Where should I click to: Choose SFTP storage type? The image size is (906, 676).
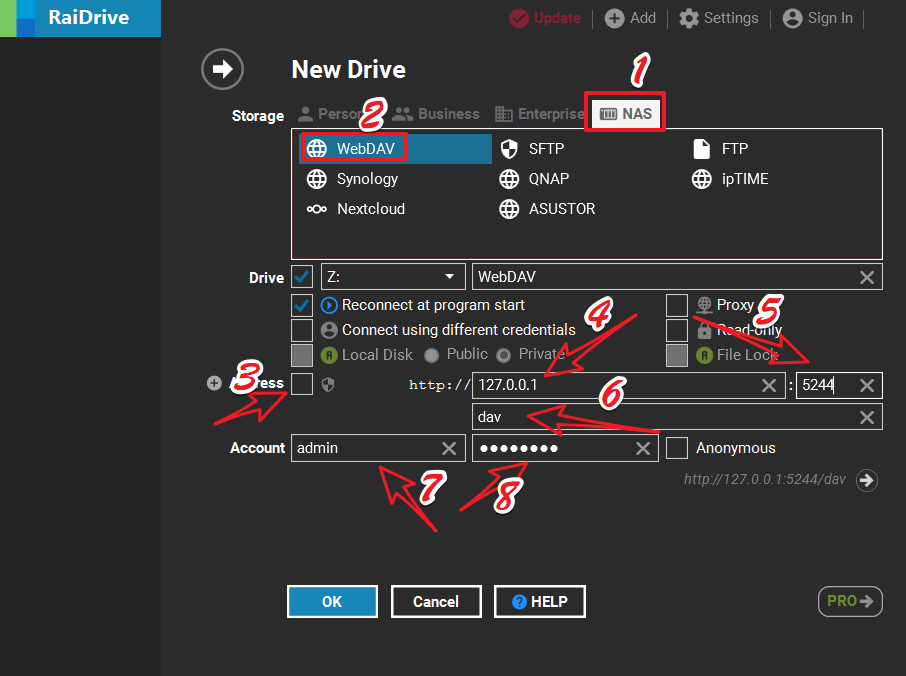click(532, 148)
